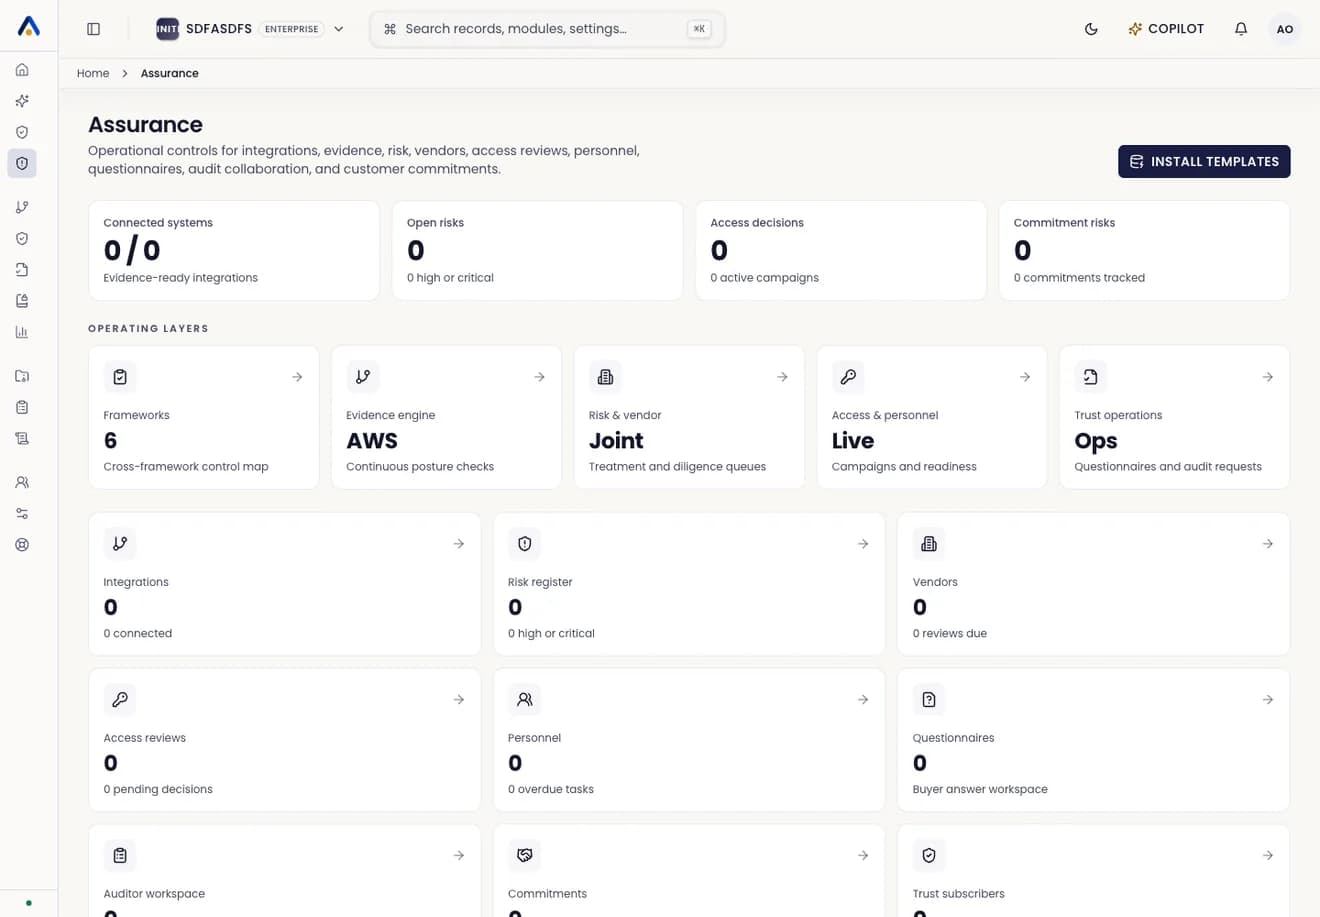Click the Risk register shield icon
The height and width of the screenshot is (917, 1320).
pos(524,544)
